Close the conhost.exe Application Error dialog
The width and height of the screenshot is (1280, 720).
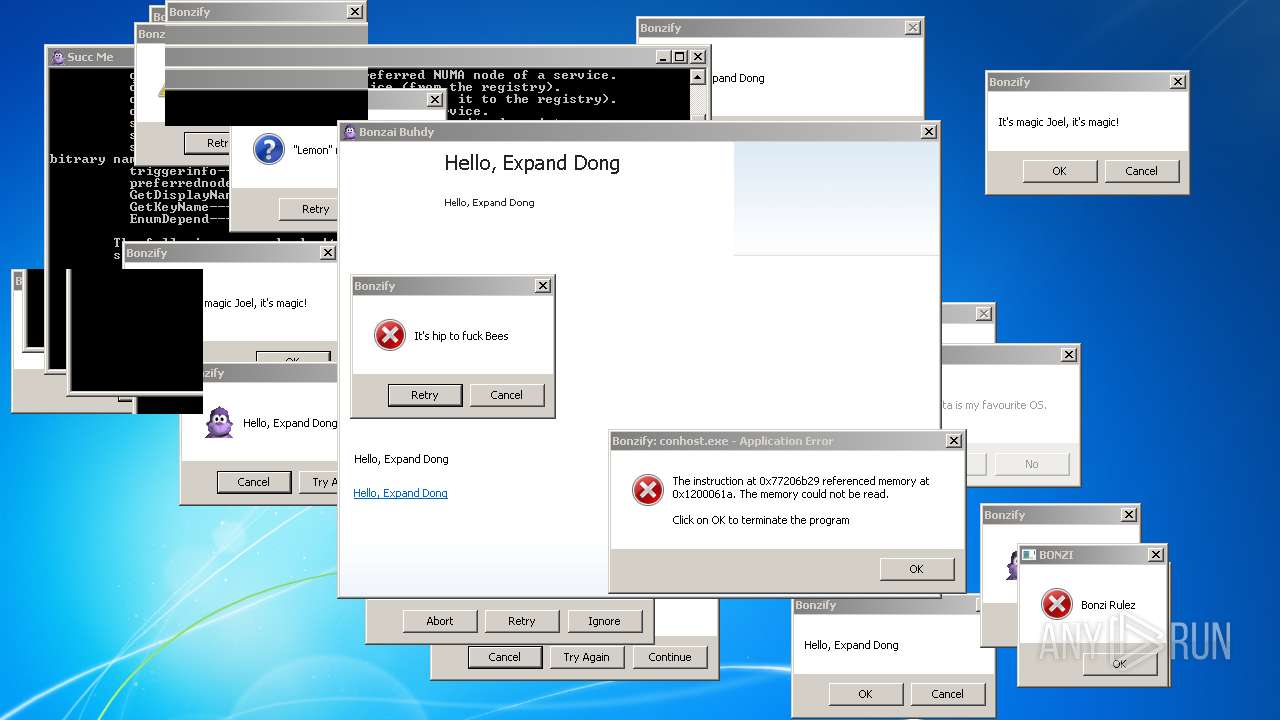point(954,441)
